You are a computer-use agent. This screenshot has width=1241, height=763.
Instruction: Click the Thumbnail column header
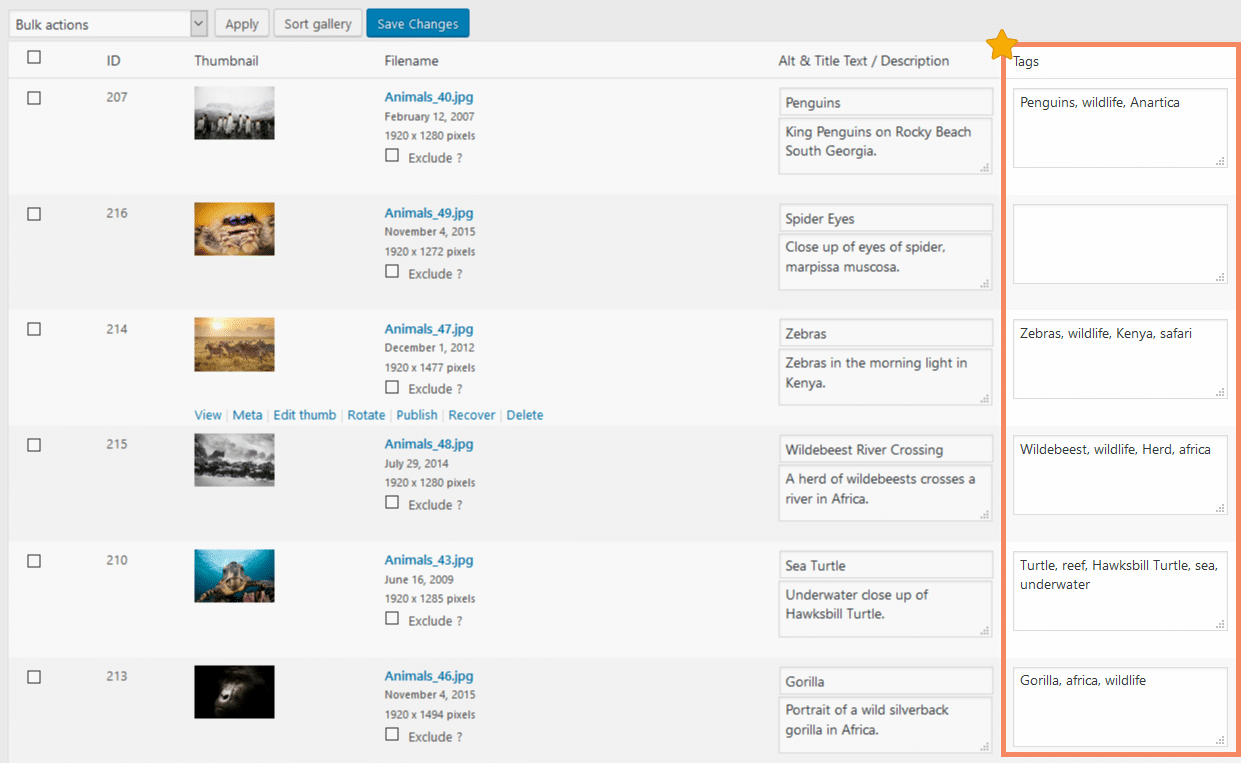[x=226, y=61]
